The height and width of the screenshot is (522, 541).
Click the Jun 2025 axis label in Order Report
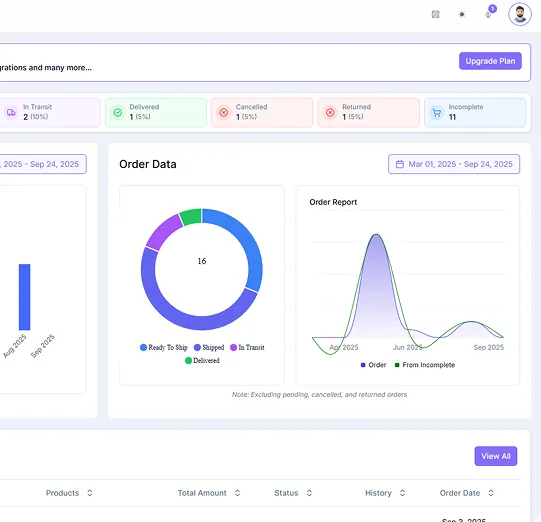[x=407, y=347]
